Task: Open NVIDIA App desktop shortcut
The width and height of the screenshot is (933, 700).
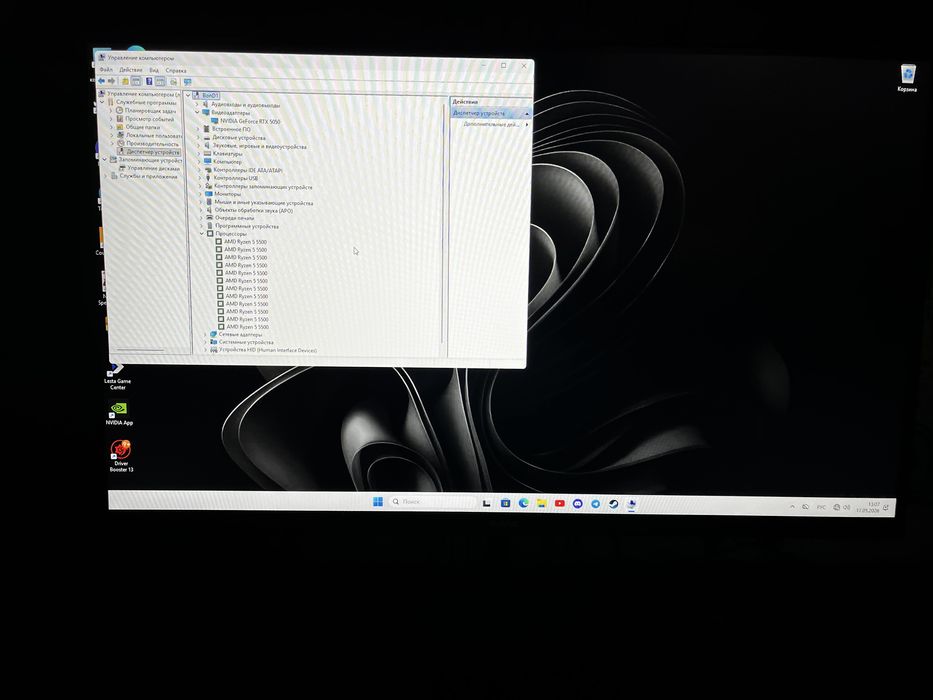Action: (x=119, y=412)
